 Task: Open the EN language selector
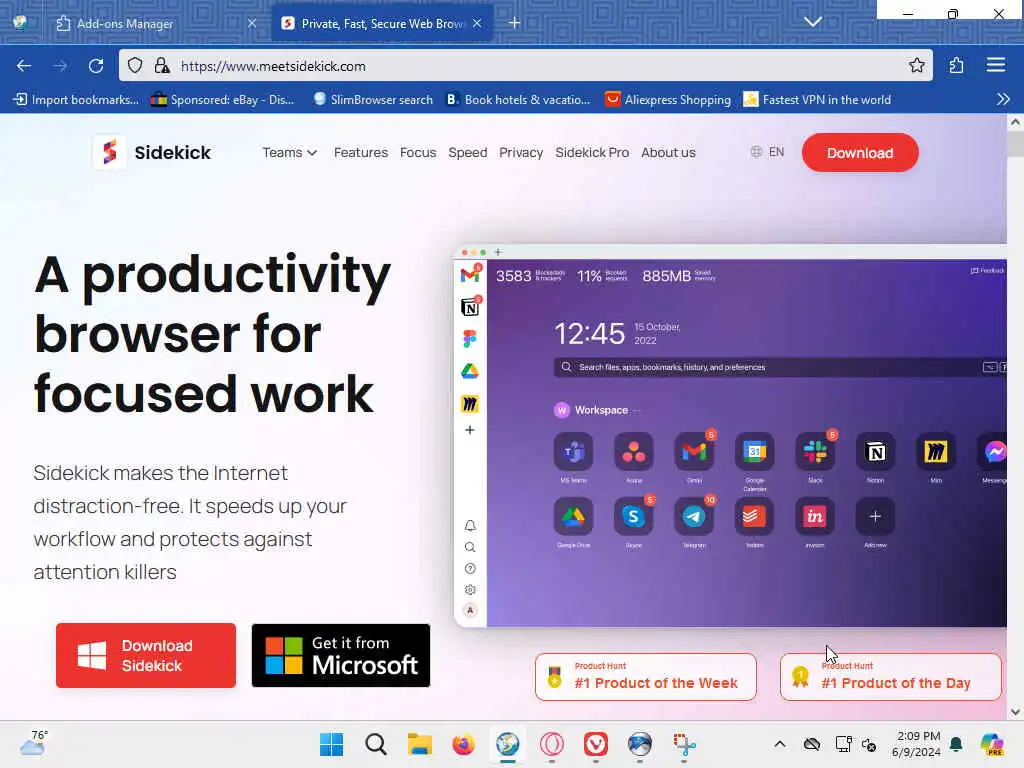767,152
